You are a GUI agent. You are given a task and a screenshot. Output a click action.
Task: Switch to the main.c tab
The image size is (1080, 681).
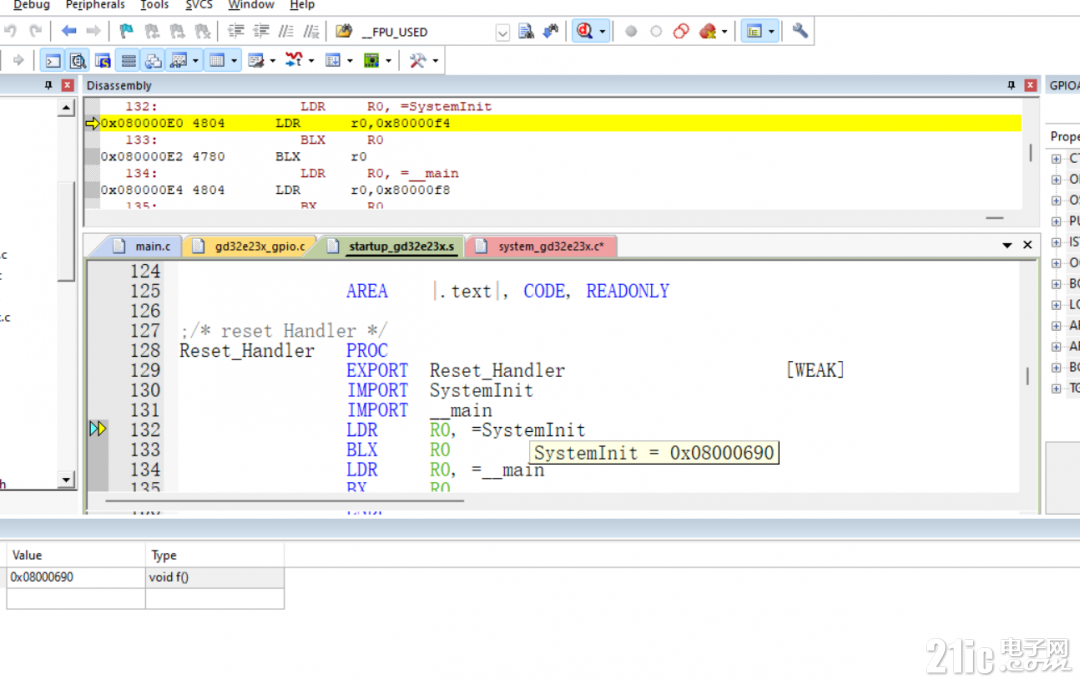[143, 247]
